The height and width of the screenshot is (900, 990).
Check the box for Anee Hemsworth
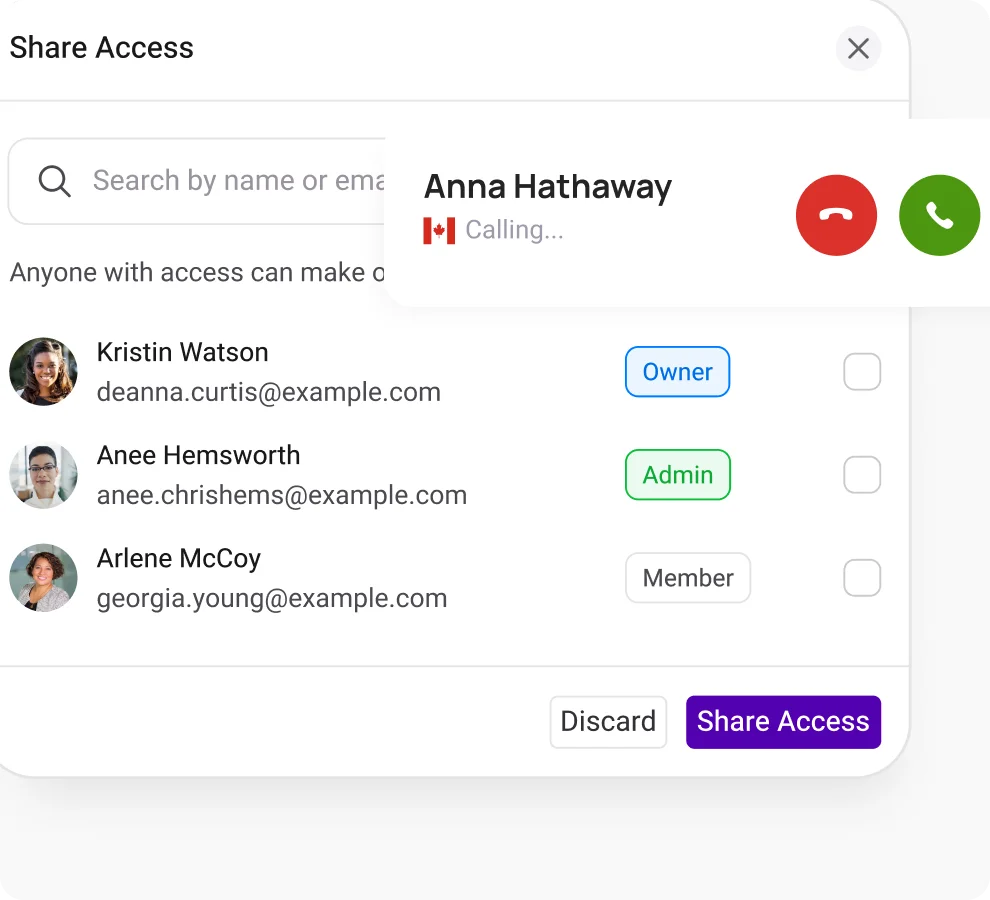click(x=862, y=475)
